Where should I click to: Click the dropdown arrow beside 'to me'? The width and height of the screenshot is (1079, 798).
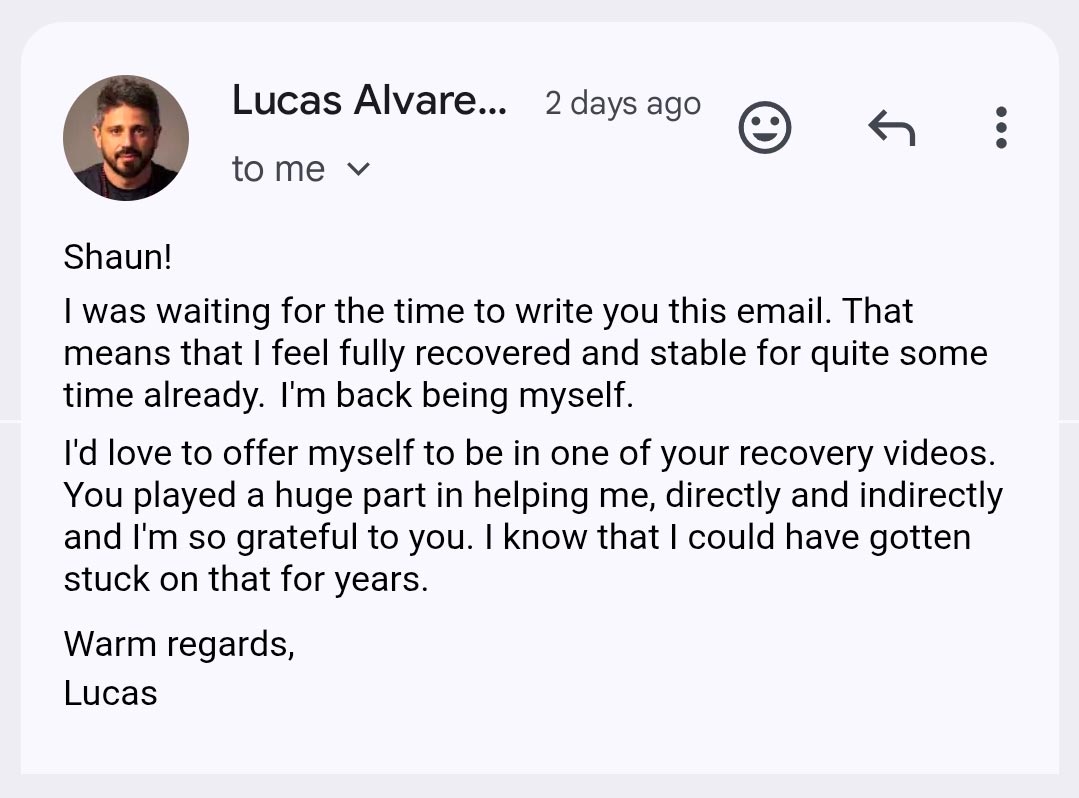coord(360,169)
